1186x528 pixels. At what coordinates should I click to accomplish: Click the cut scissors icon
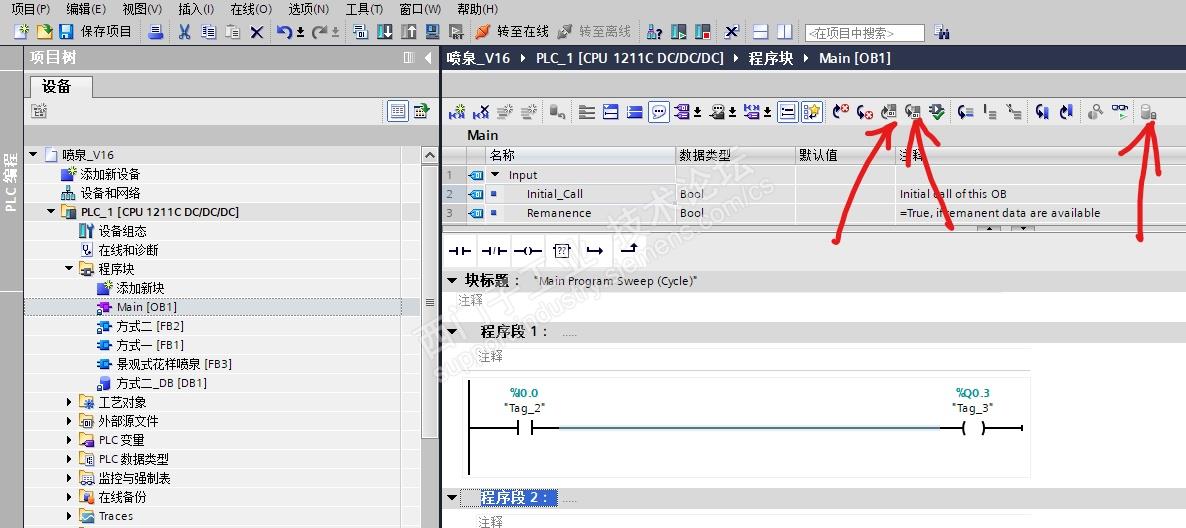click(x=185, y=32)
